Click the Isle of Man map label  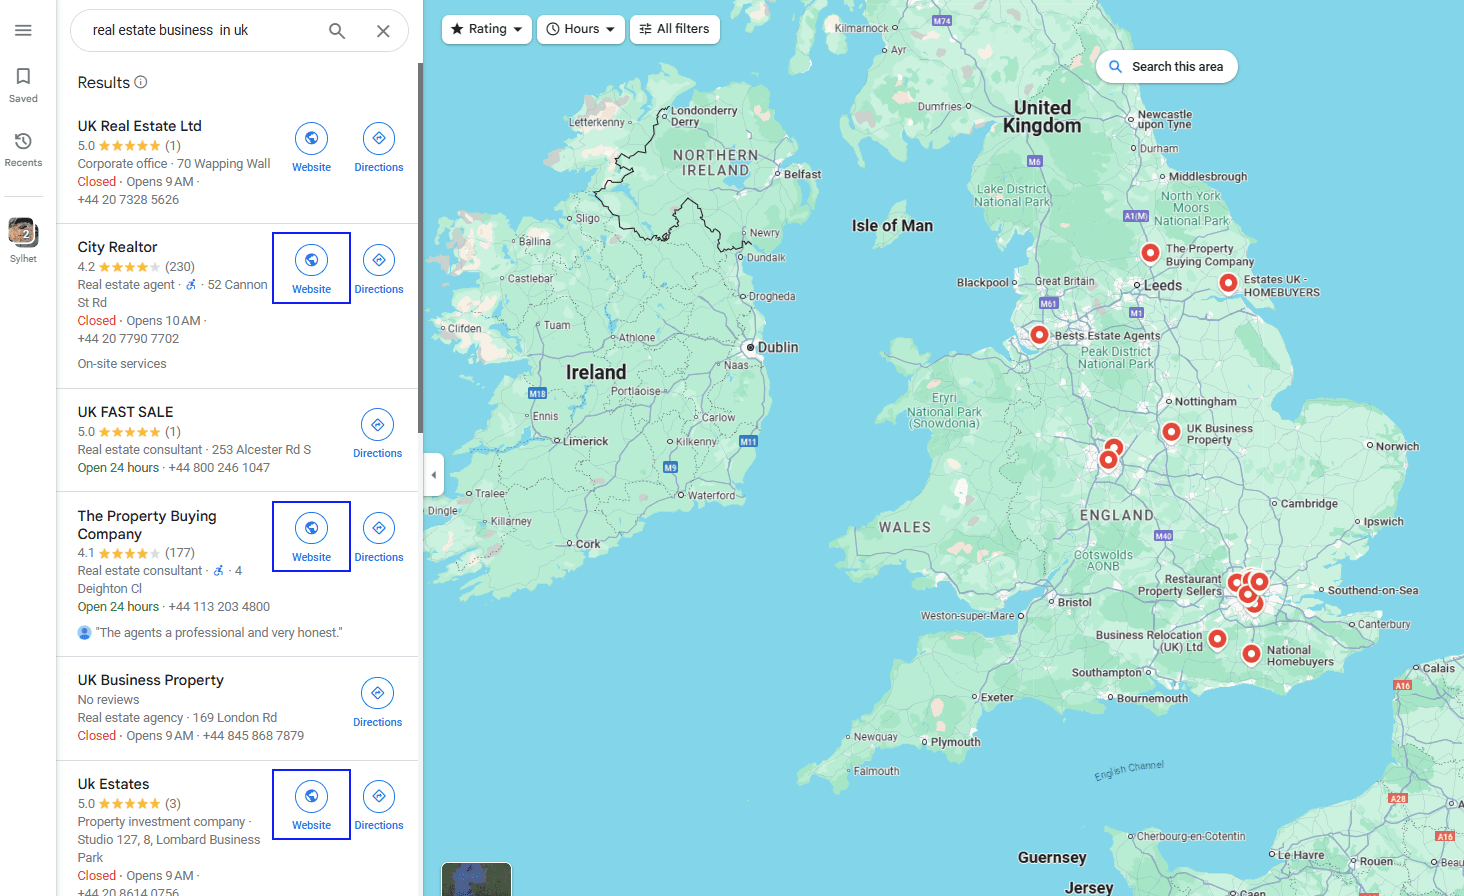tap(892, 226)
